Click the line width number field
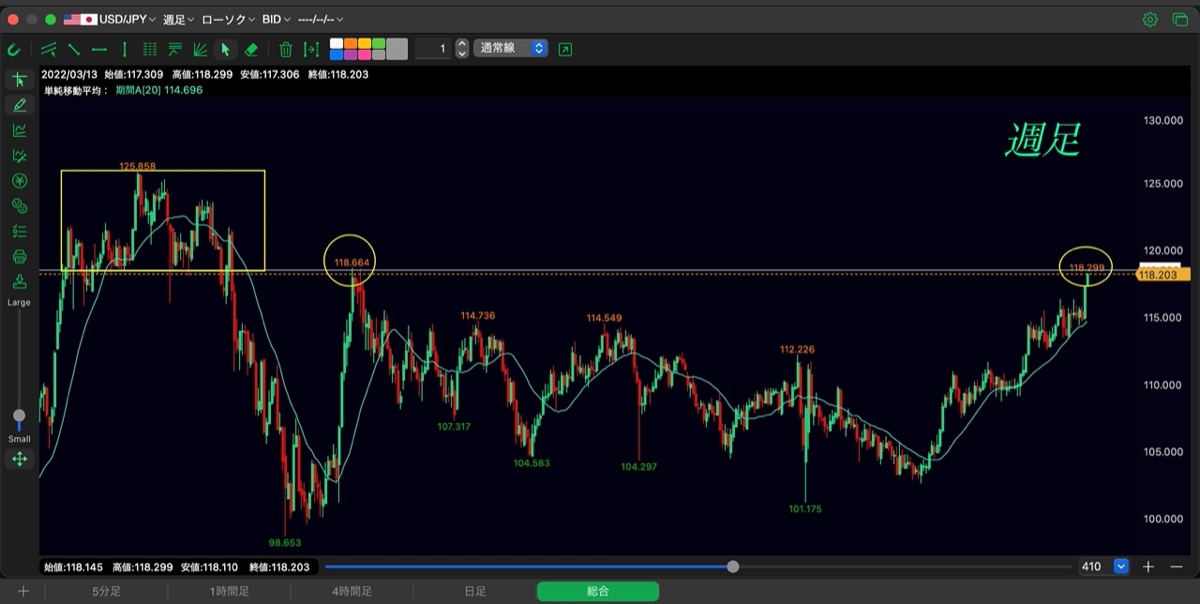Screen dimensions: 1200x604 coord(433,48)
